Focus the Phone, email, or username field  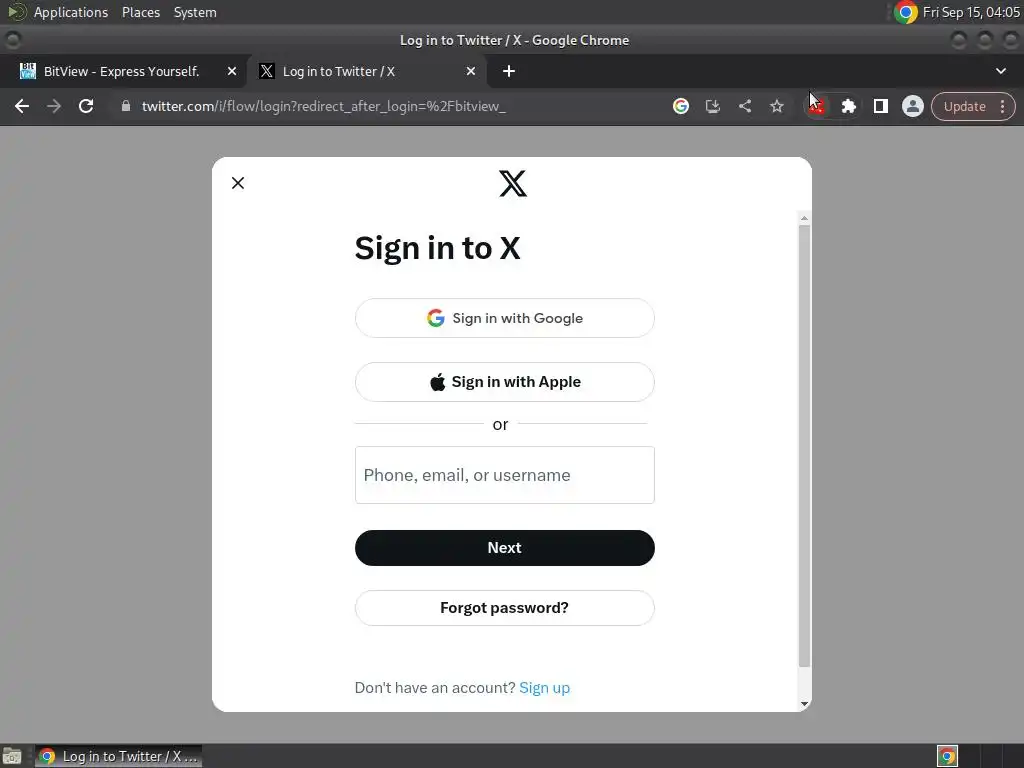point(505,475)
